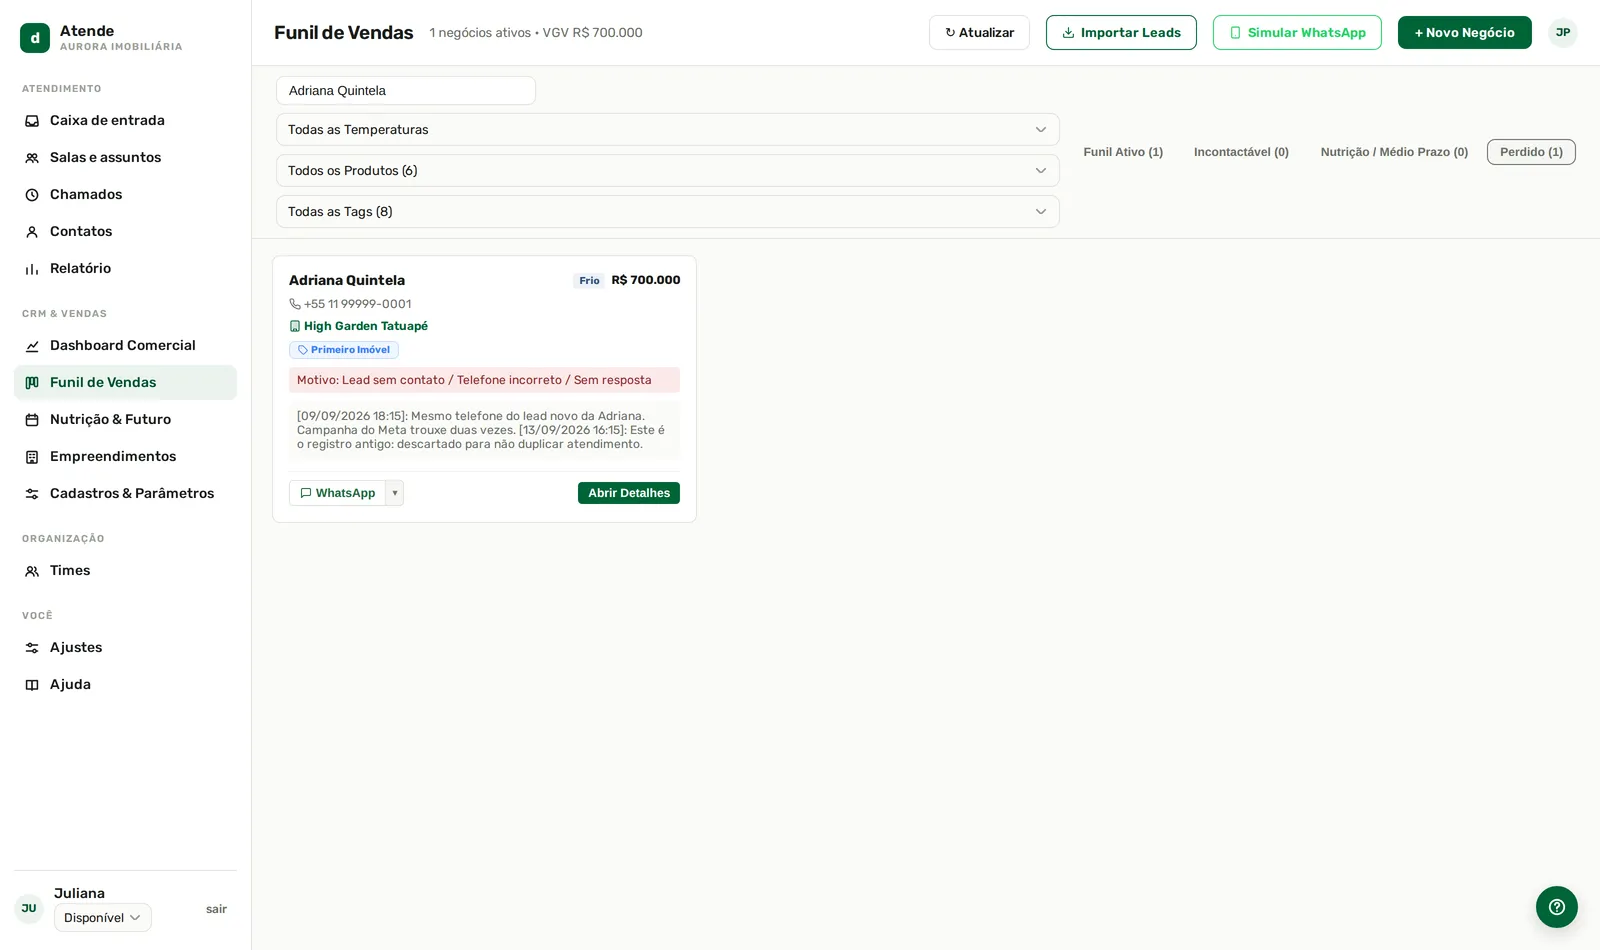
Task: Click the Primeiro Imóvel tag
Action: pos(344,350)
